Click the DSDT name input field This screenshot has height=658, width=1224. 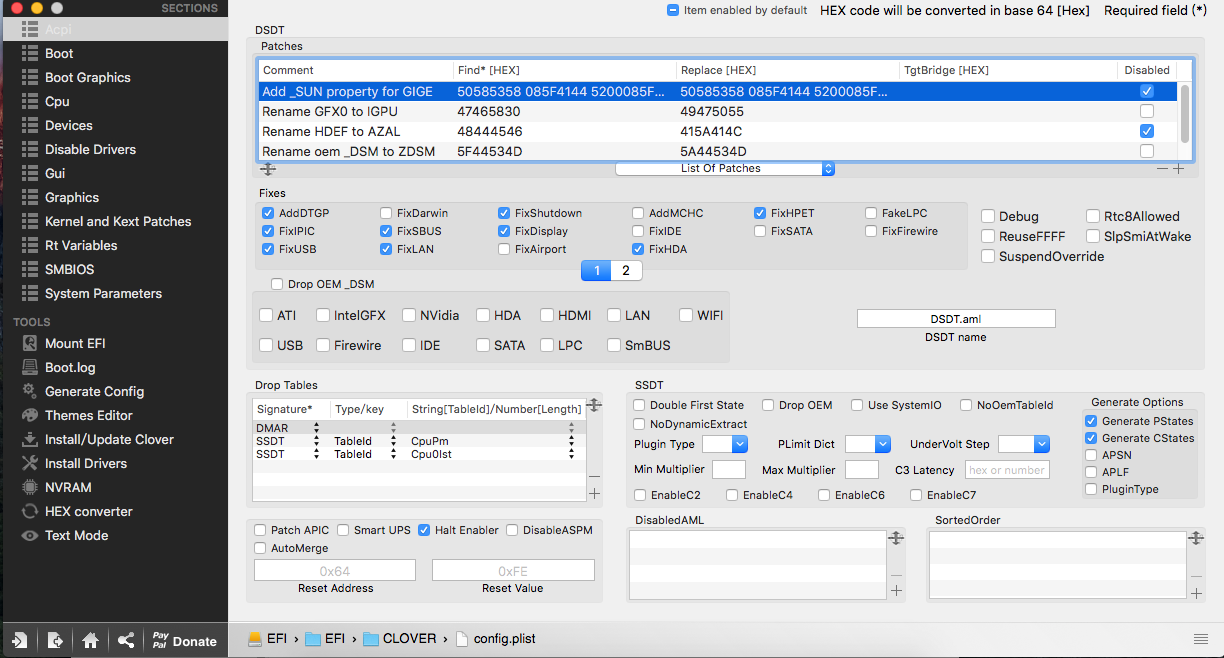pos(956,319)
